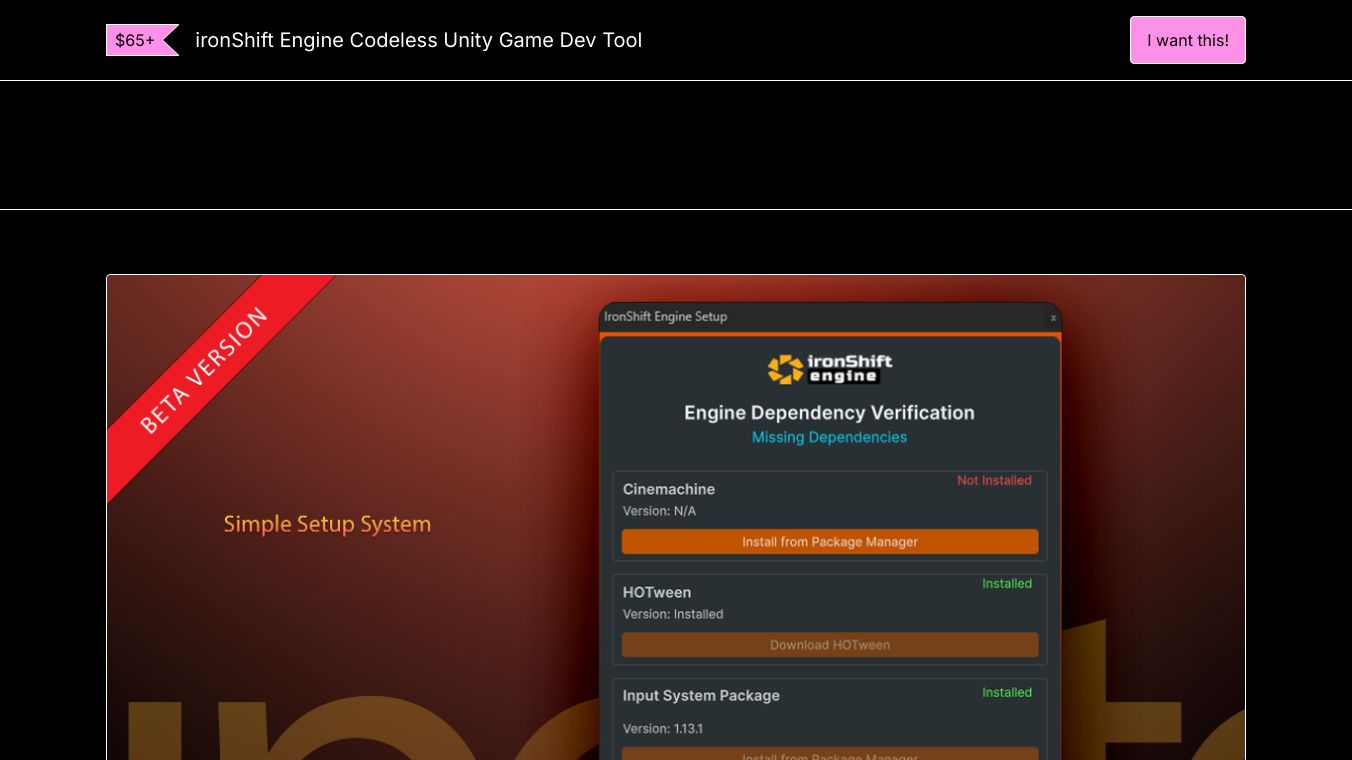This screenshot has height=760, width=1352.
Task: Click the $65+ price tag
Action: click(142, 40)
